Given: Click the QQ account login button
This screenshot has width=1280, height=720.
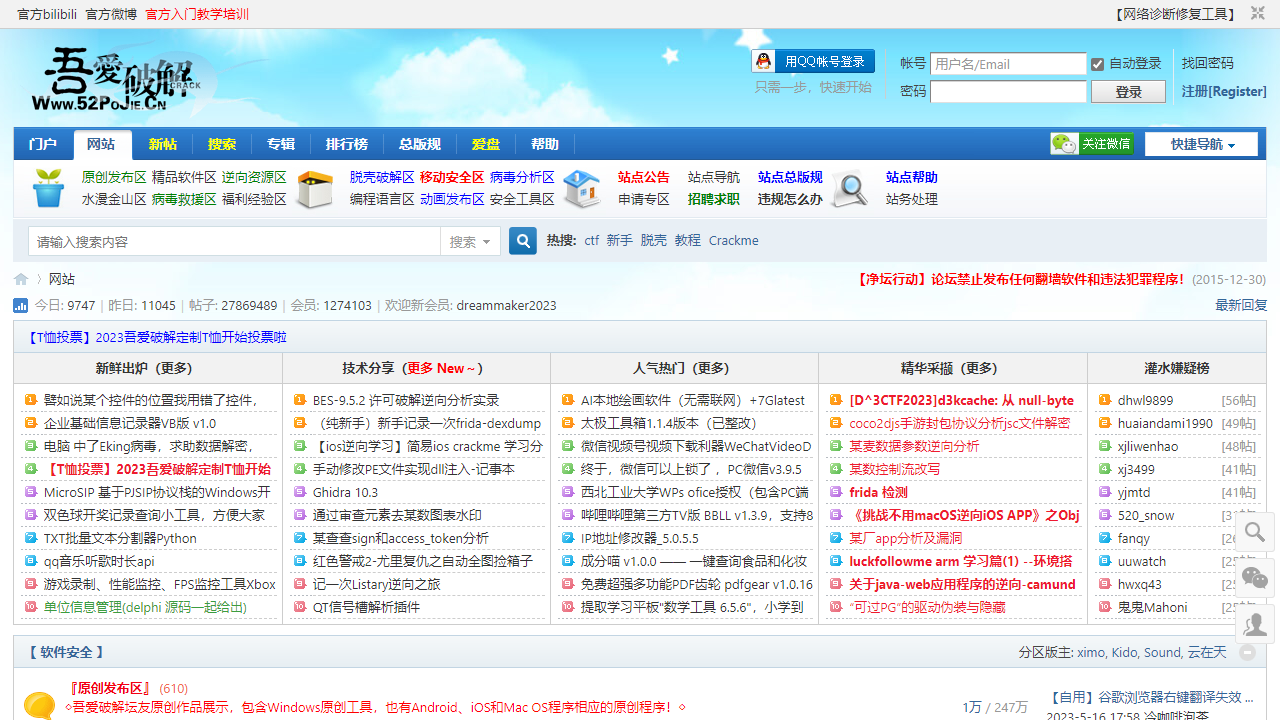Looking at the screenshot, I should 813,61.
